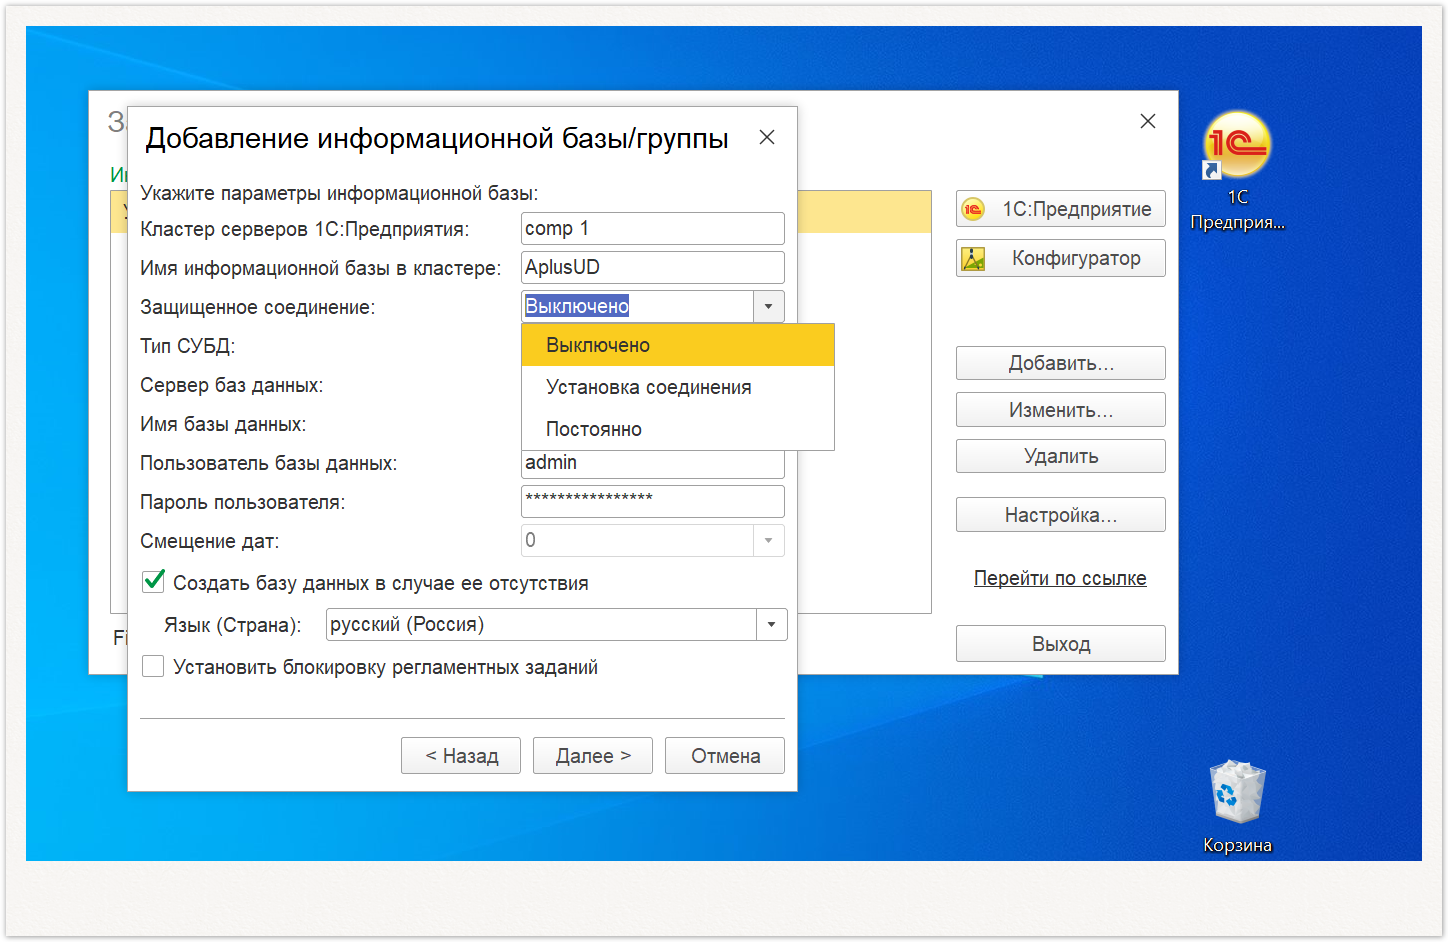This screenshot has width=1448, height=942.
Task: Enable 'Установить блокировку регламентных заданий' checkbox
Action: pos(153,666)
